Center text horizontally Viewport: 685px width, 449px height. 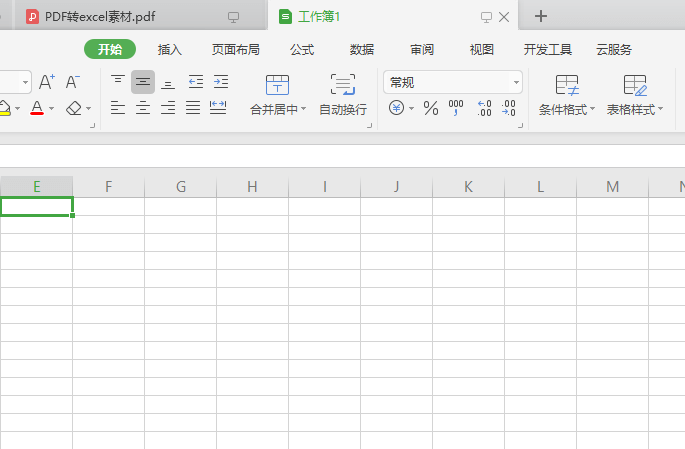coord(143,107)
